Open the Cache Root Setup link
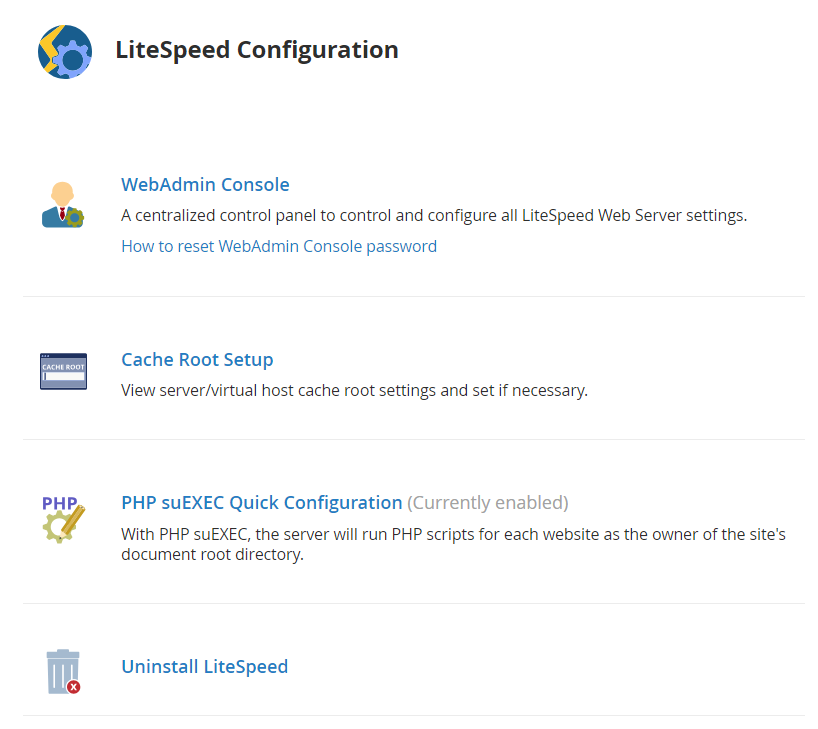 (x=197, y=360)
